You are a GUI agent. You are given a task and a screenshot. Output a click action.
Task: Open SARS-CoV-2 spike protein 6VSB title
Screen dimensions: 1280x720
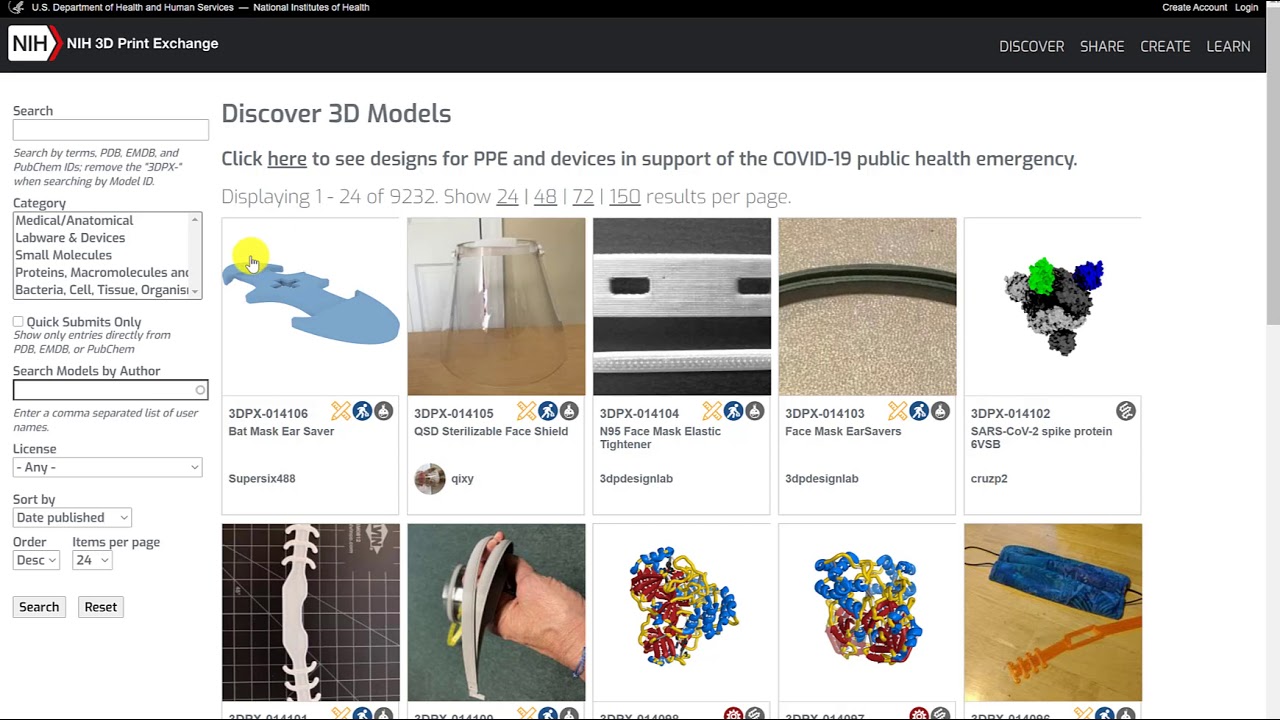1041,438
